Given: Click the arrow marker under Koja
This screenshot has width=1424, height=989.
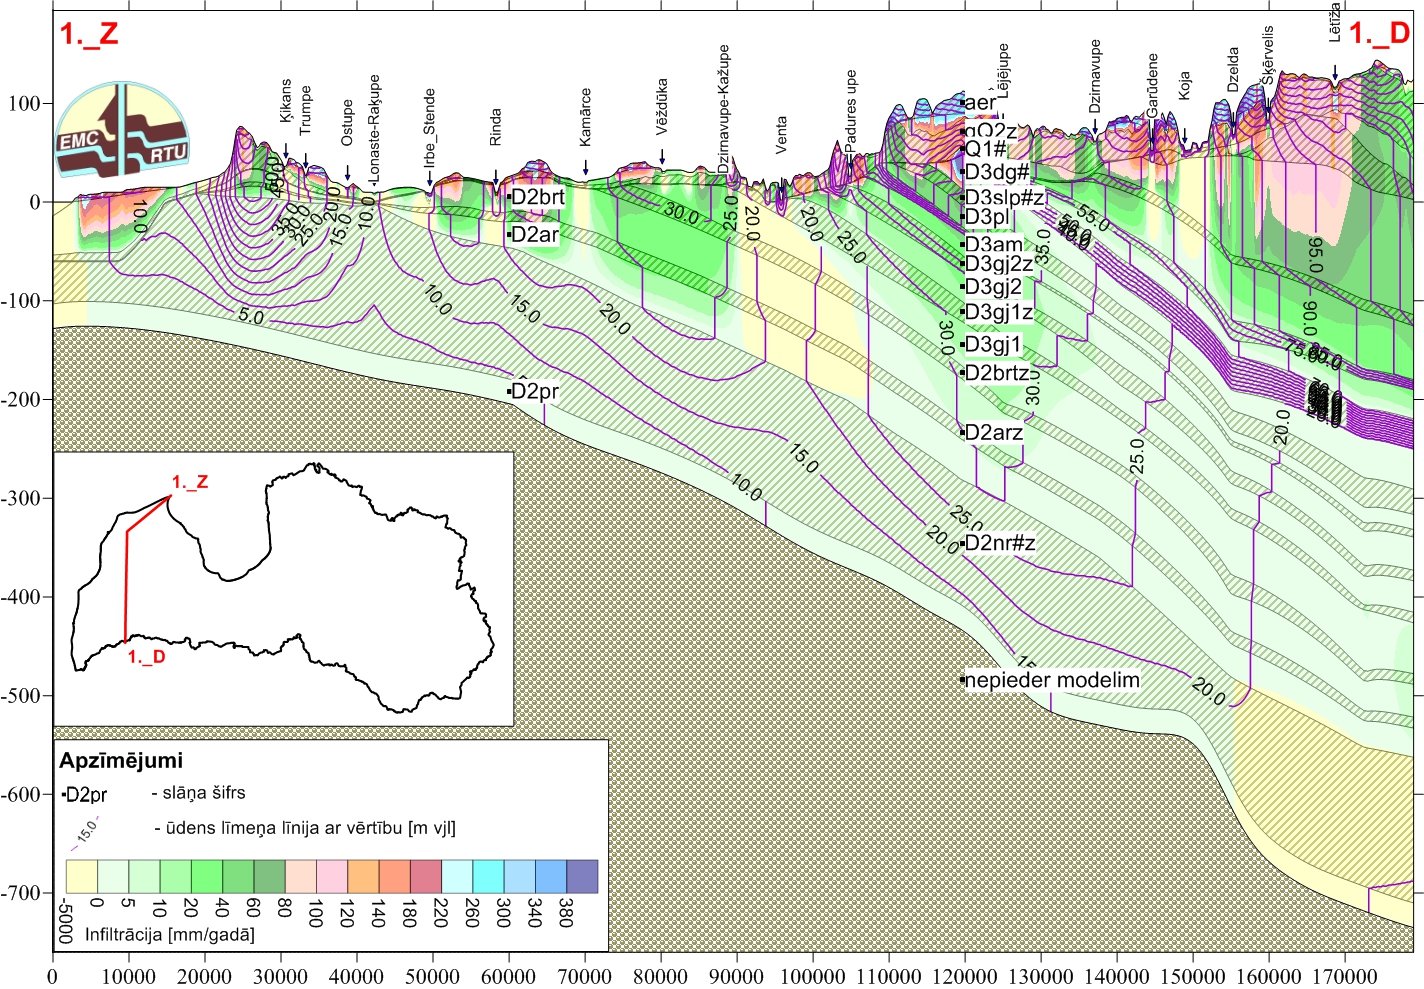Looking at the screenshot, I should point(1185,135).
